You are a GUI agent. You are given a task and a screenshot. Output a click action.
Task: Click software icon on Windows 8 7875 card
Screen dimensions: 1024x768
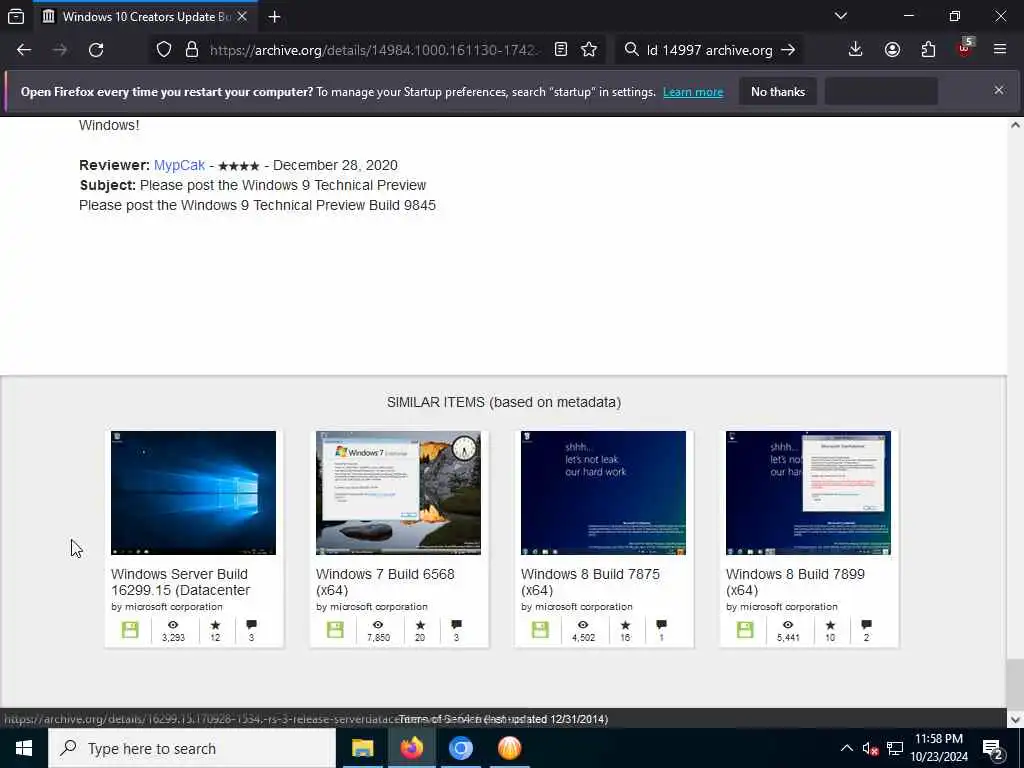tap(540, 630)
